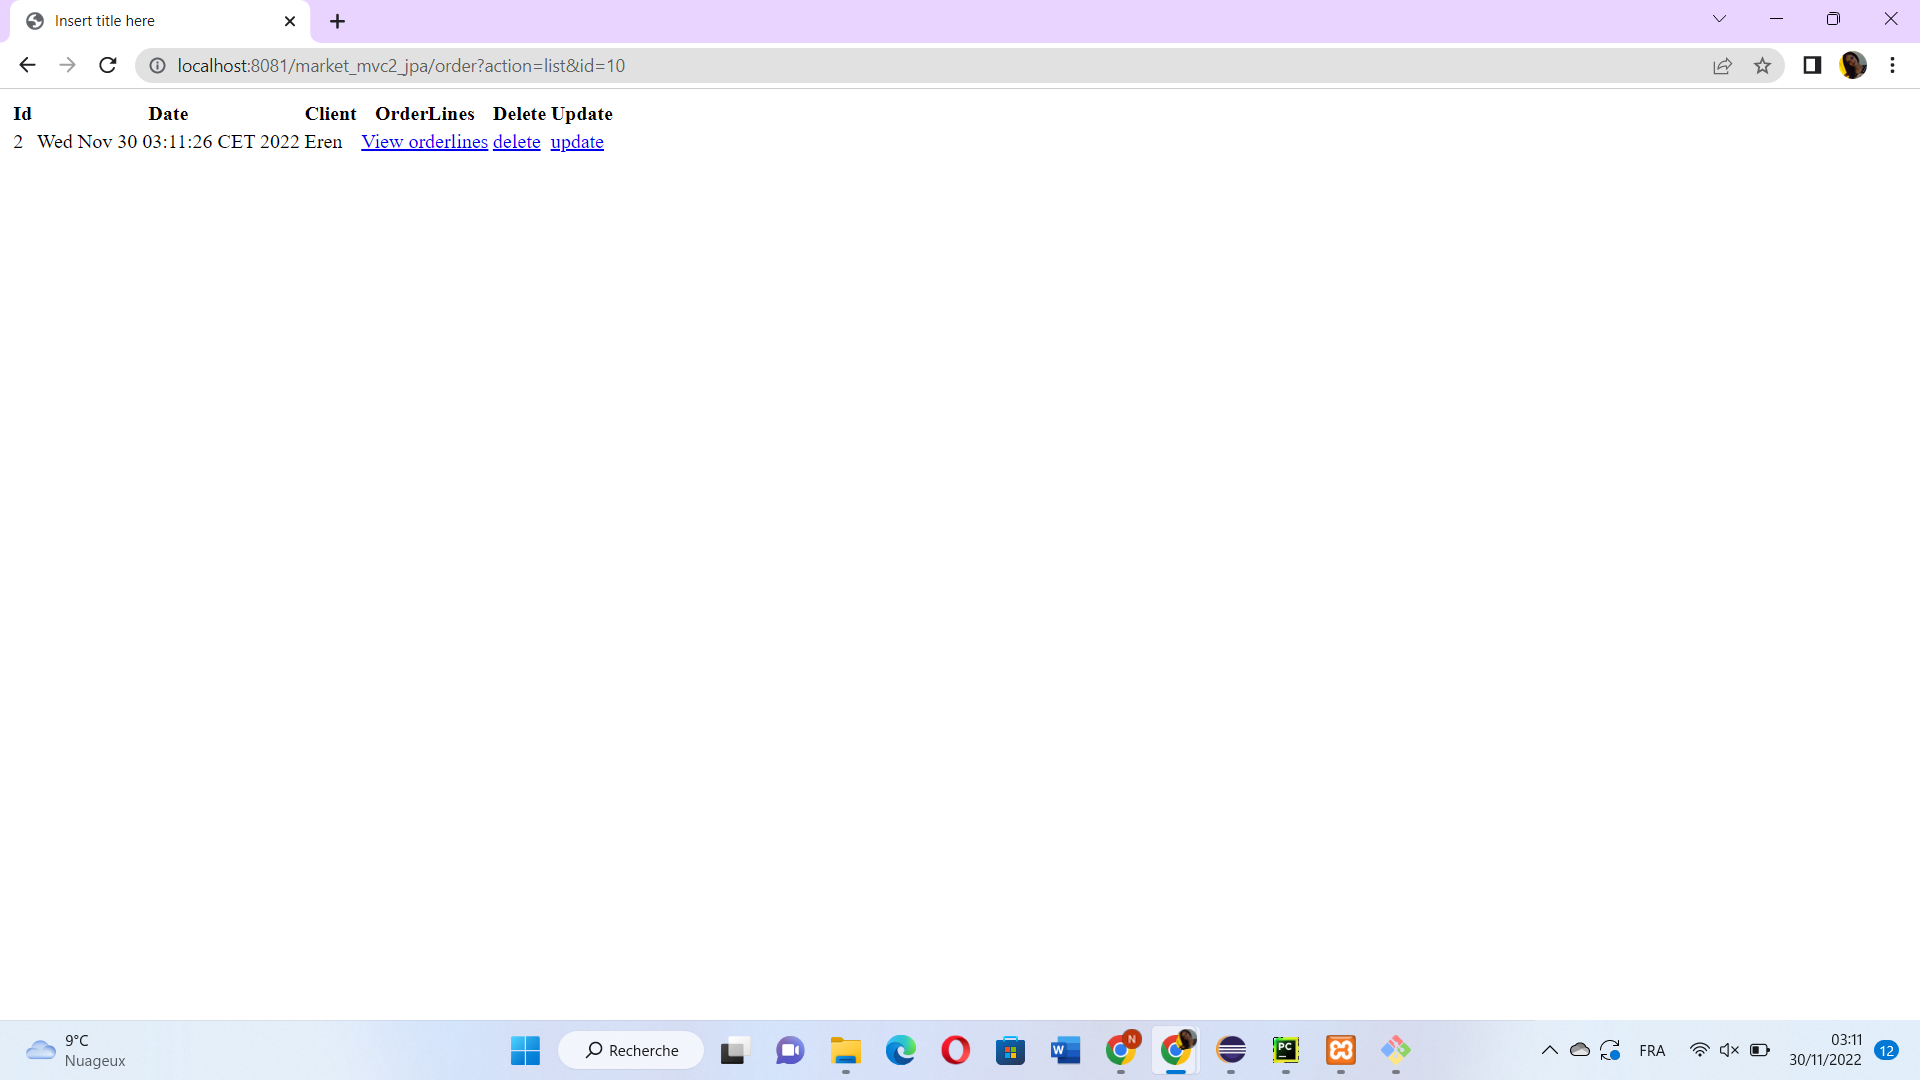Open Chrome three-dot menu
Image resolution: width=1920 pixels, height=1080 pixels.
pyautogui.click(x=1892, y=66)
